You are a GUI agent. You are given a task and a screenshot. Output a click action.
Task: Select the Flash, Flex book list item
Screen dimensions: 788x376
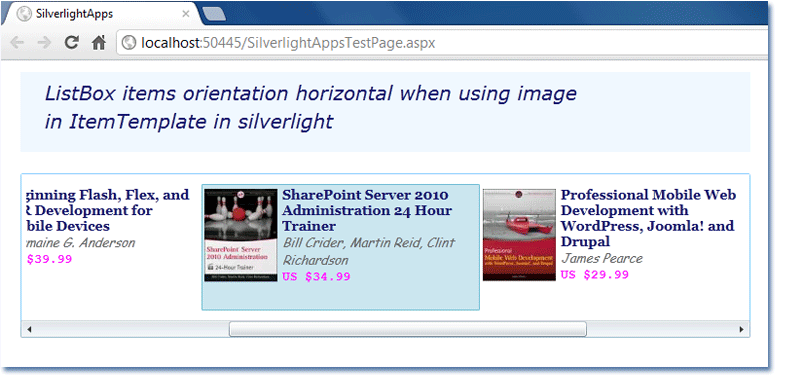111,247
